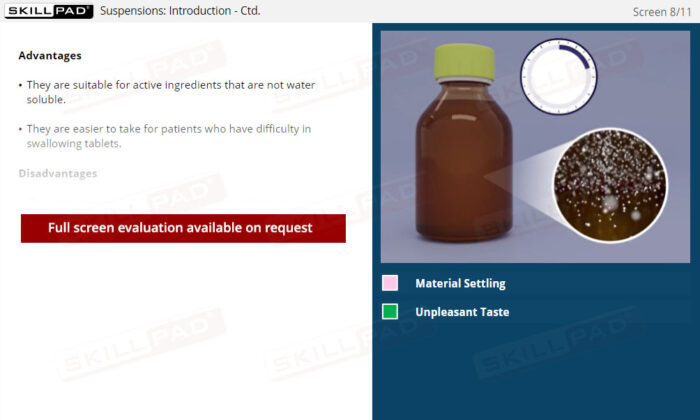Click the Advantages heading
700x420 pixels.
[50, 56]
